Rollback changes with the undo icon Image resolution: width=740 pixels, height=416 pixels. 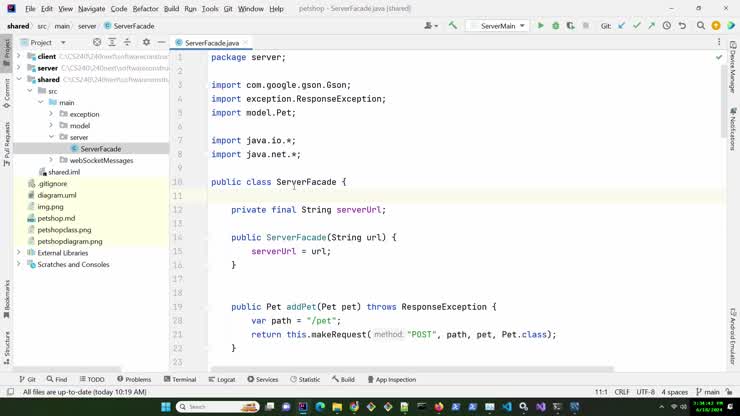[682, 26]
